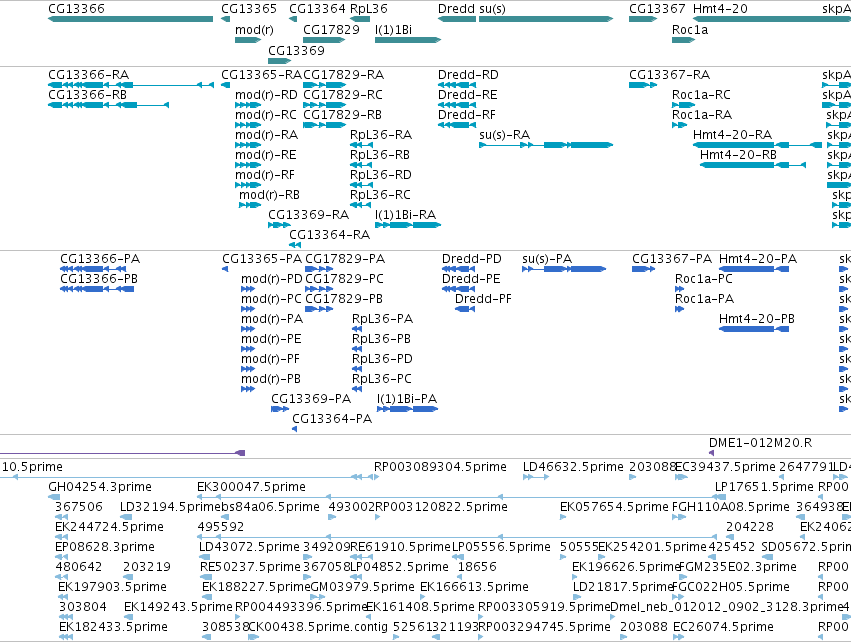Viewport: 851px width, 642px height.
Task: Select the DME1-012M20.R clone label
Action: tap(760, 442)
